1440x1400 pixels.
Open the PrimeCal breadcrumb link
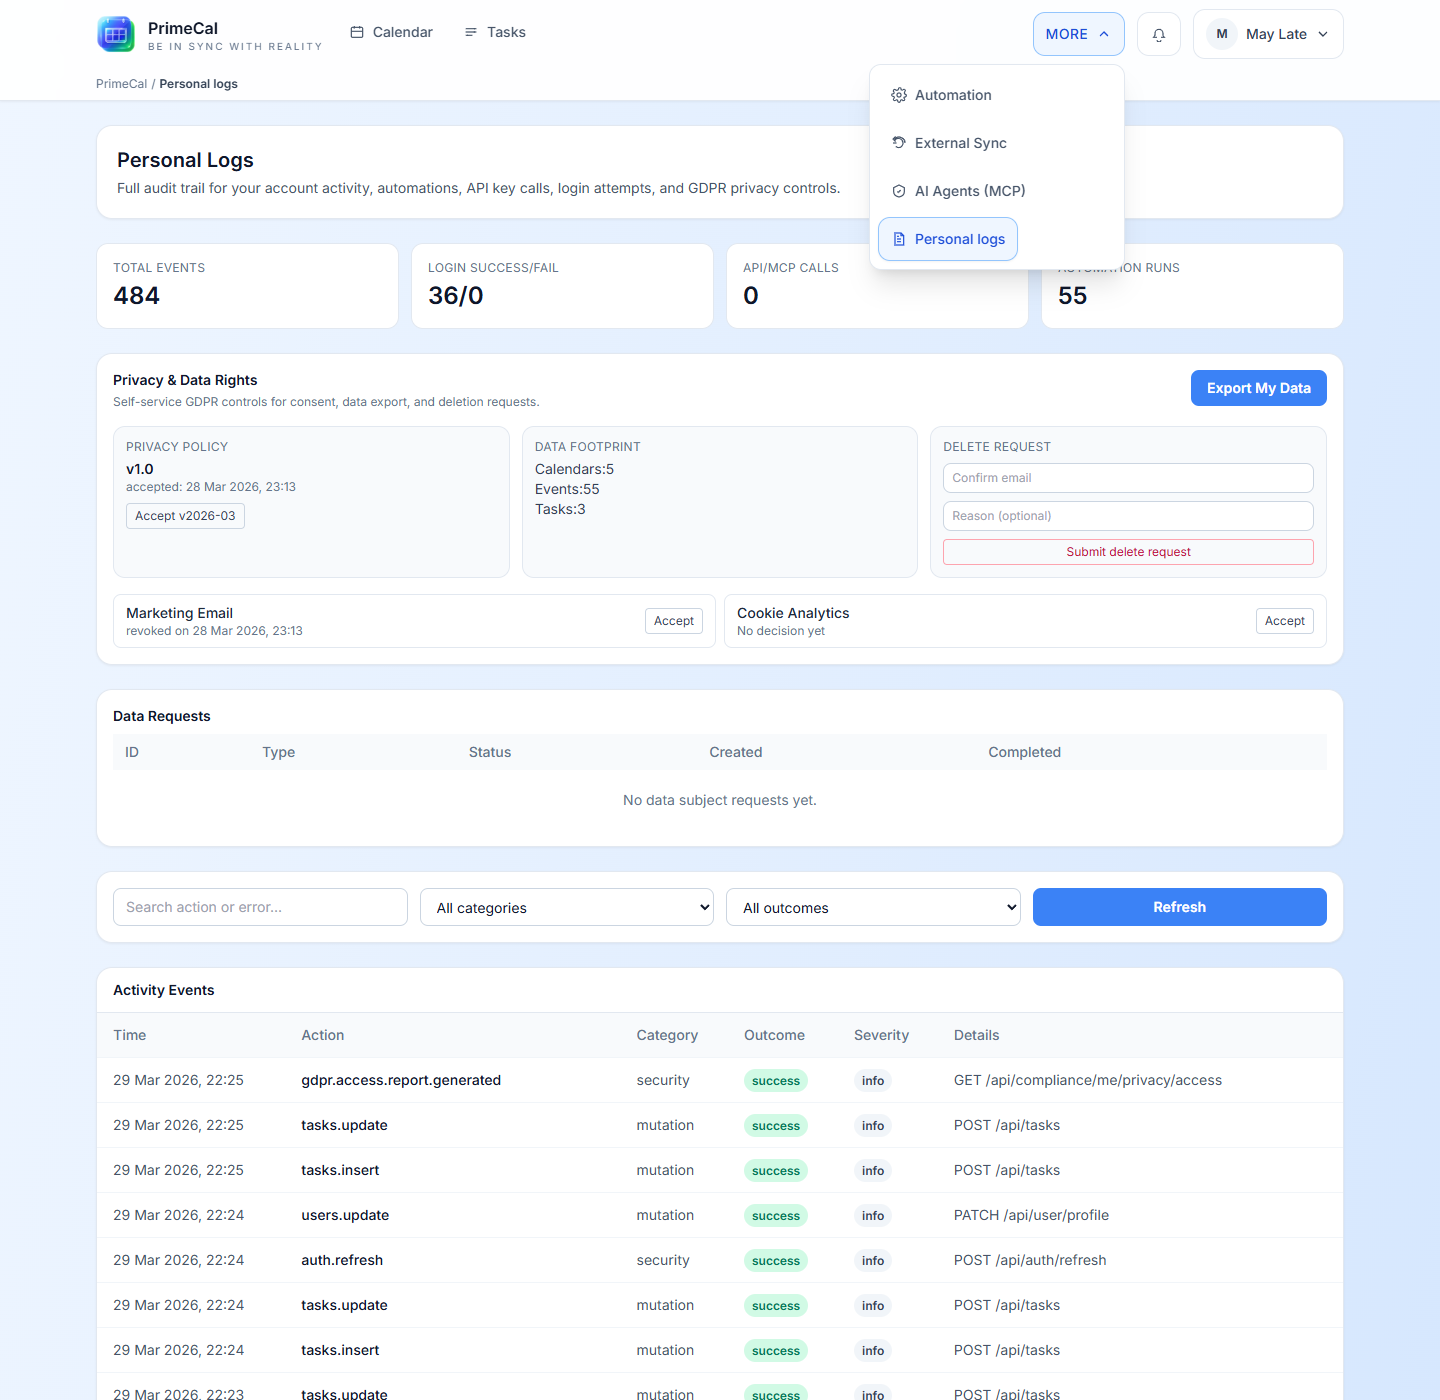click(120, 83)
